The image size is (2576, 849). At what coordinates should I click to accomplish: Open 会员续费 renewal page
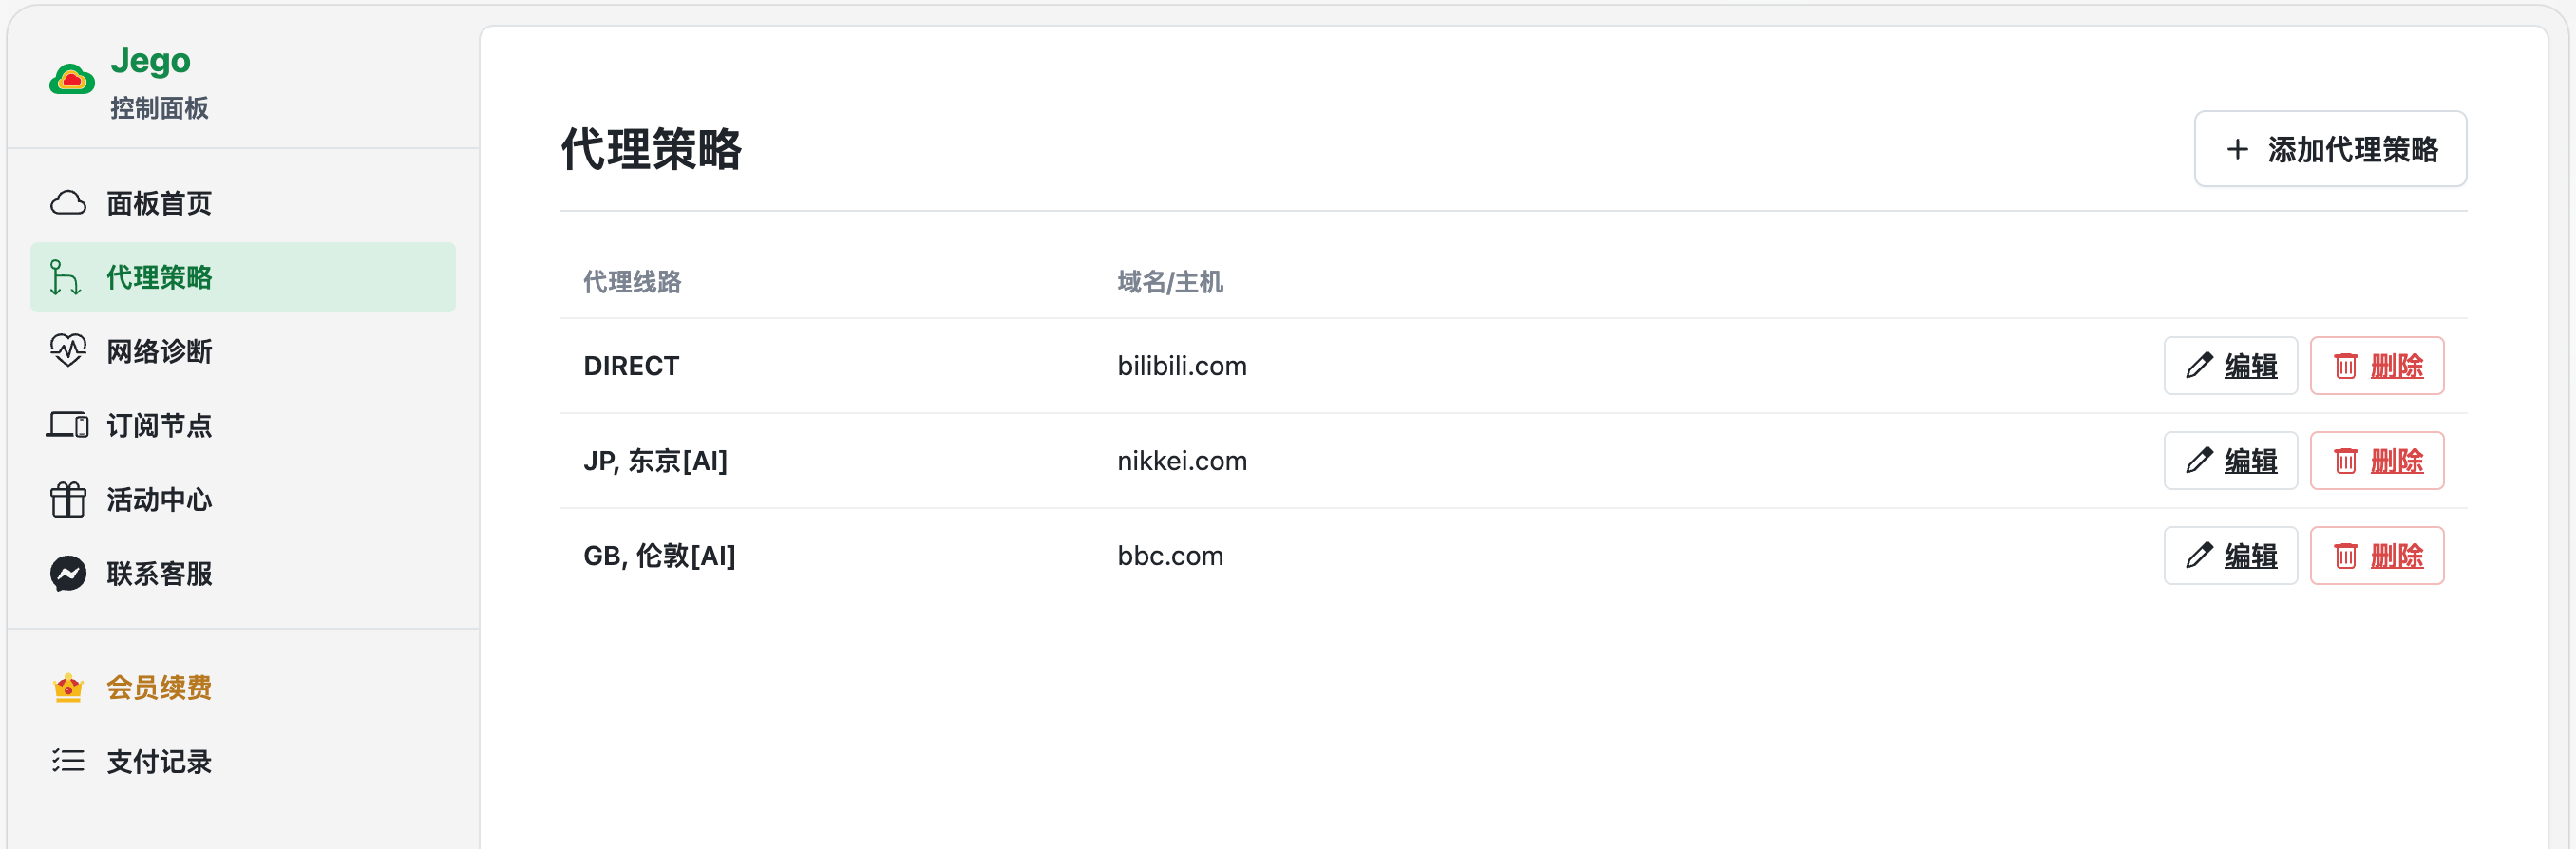pos(243,687)
